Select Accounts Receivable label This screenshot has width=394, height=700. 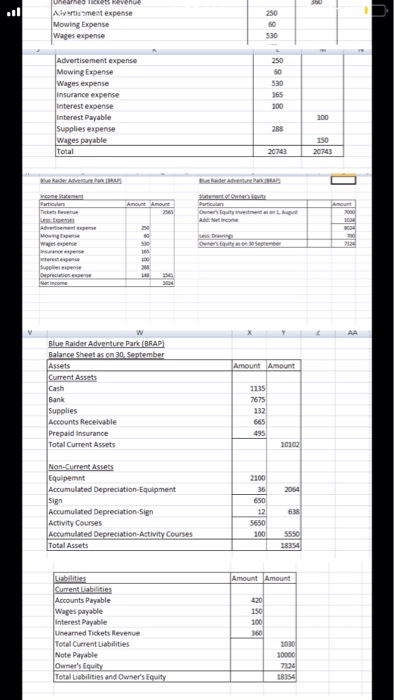[x=83, y=422]
